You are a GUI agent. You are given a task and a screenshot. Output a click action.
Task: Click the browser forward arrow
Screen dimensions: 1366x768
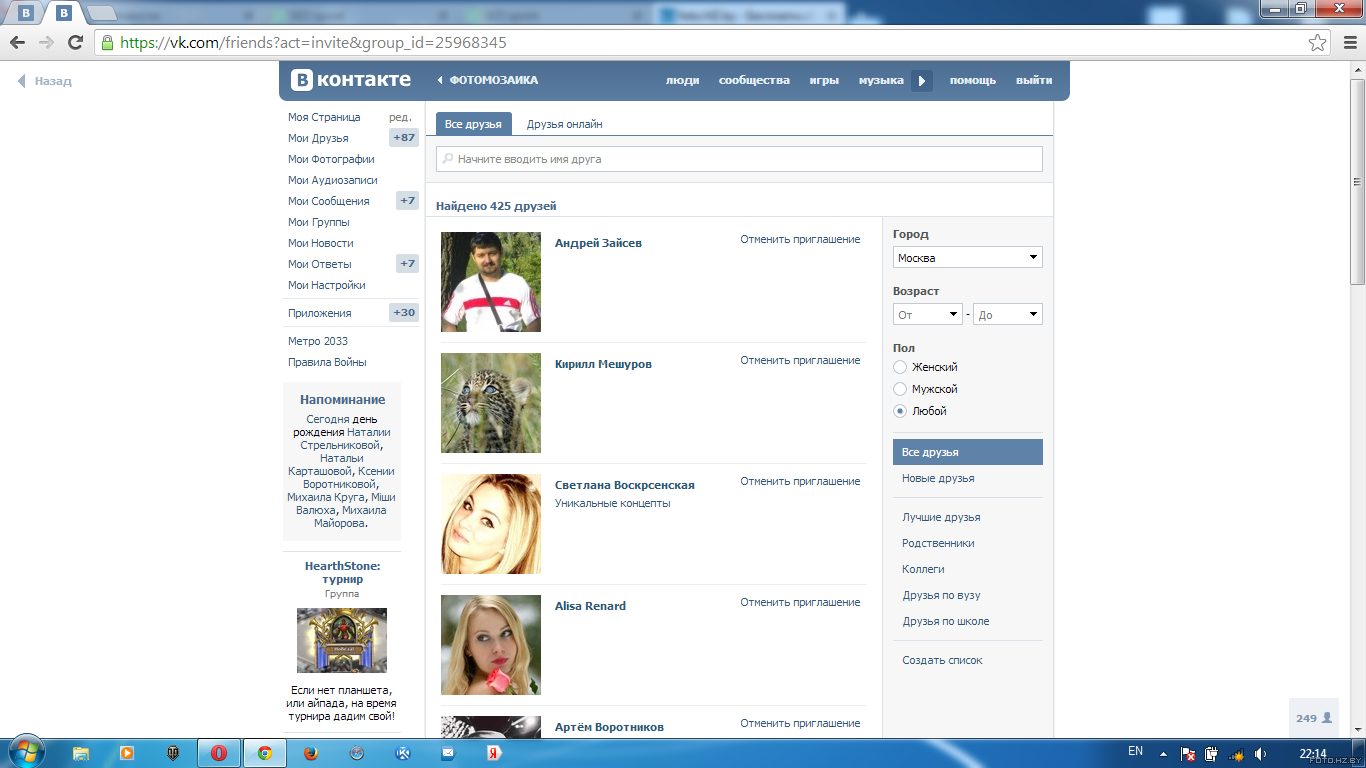[46, 42]
